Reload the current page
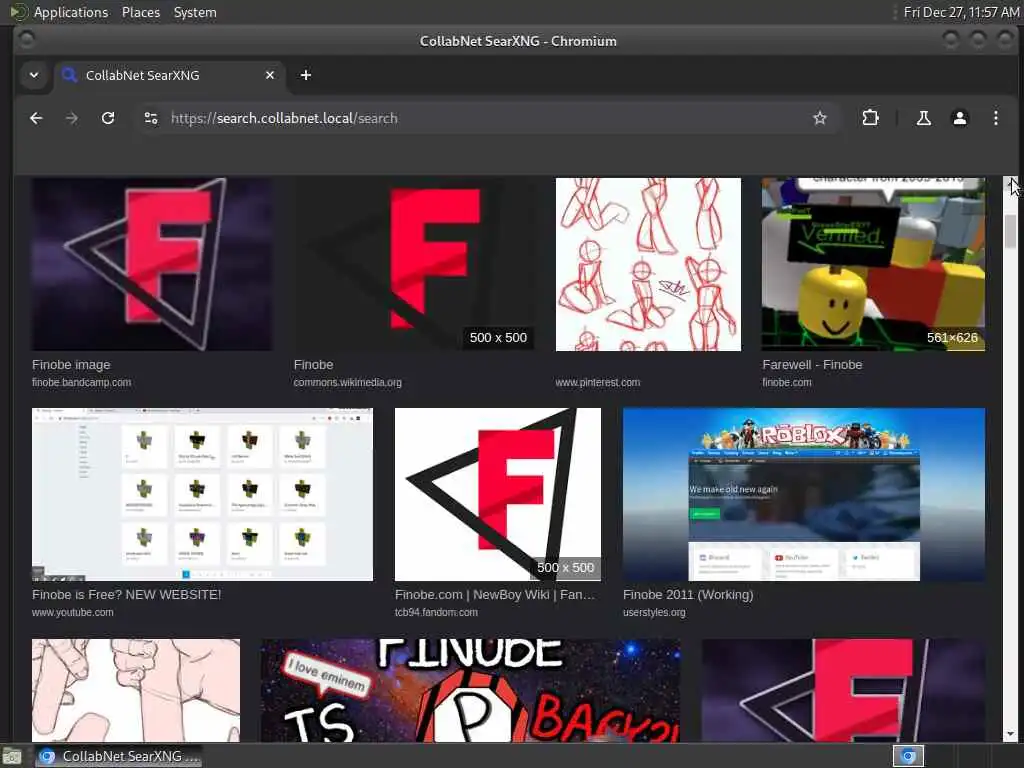Viewport: 1024px width, 768px height. pos(108,118)
